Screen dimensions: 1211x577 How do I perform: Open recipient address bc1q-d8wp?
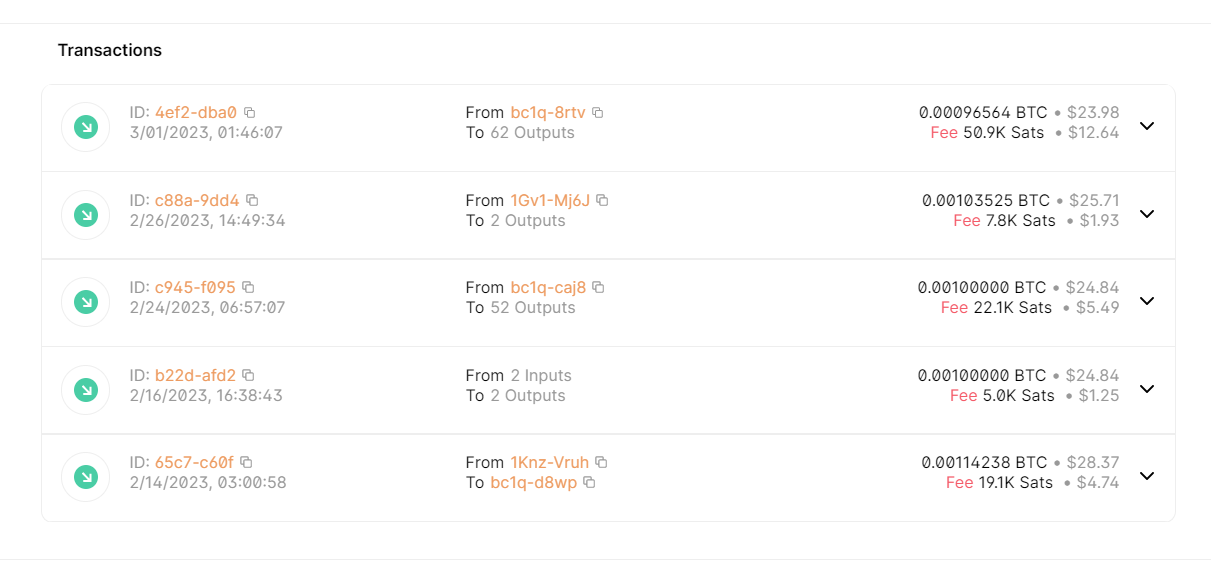(x=534, y=483)
